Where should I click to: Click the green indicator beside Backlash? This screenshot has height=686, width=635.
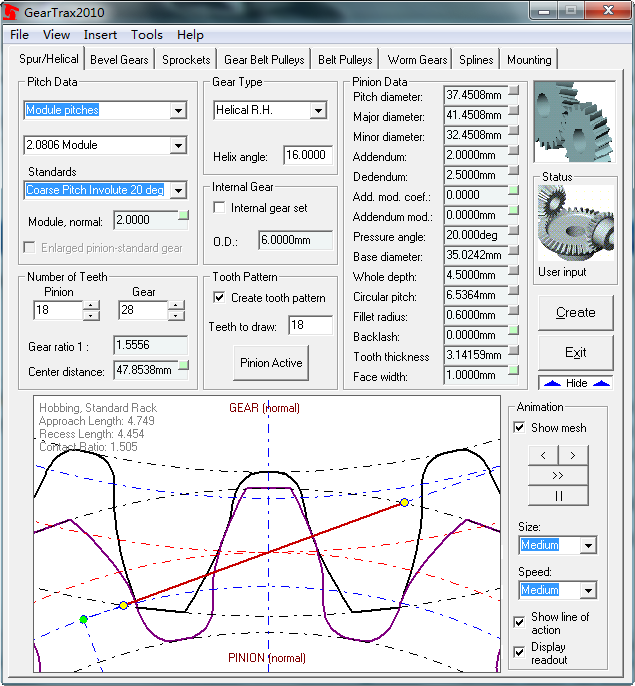(514, 330)
